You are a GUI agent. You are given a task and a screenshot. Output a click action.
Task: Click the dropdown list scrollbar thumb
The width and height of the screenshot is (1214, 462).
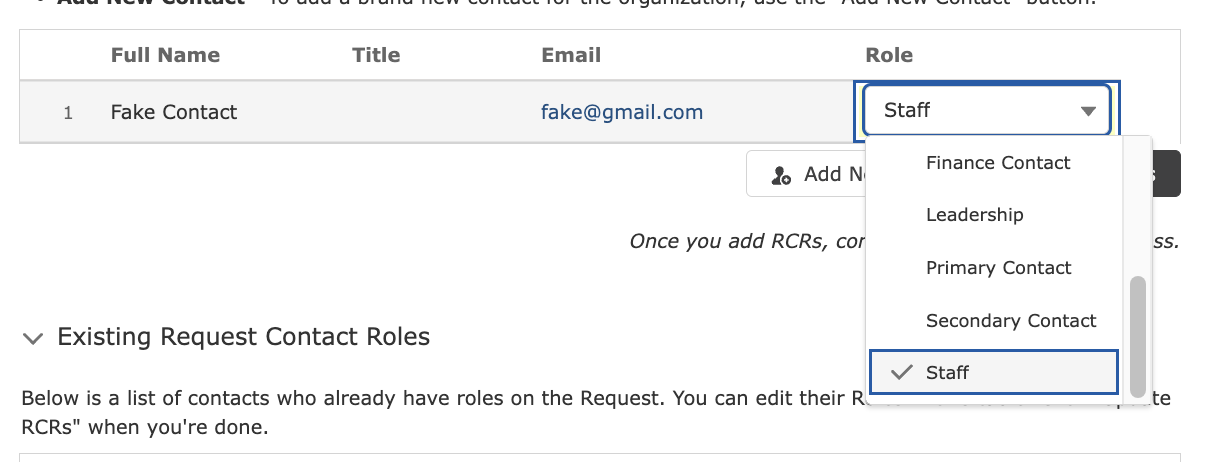click(1137, 337)
